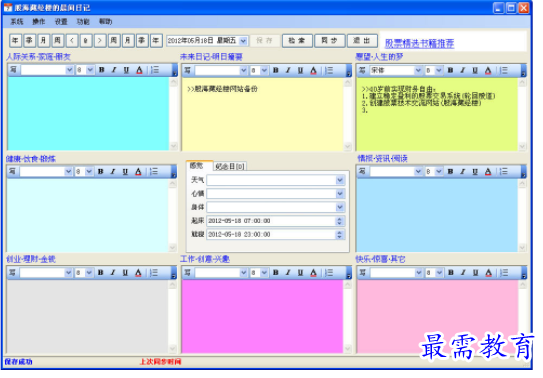Click the 同步 sync button
The height and width of the screenshot is (378, 543).
tap(329, 41)
